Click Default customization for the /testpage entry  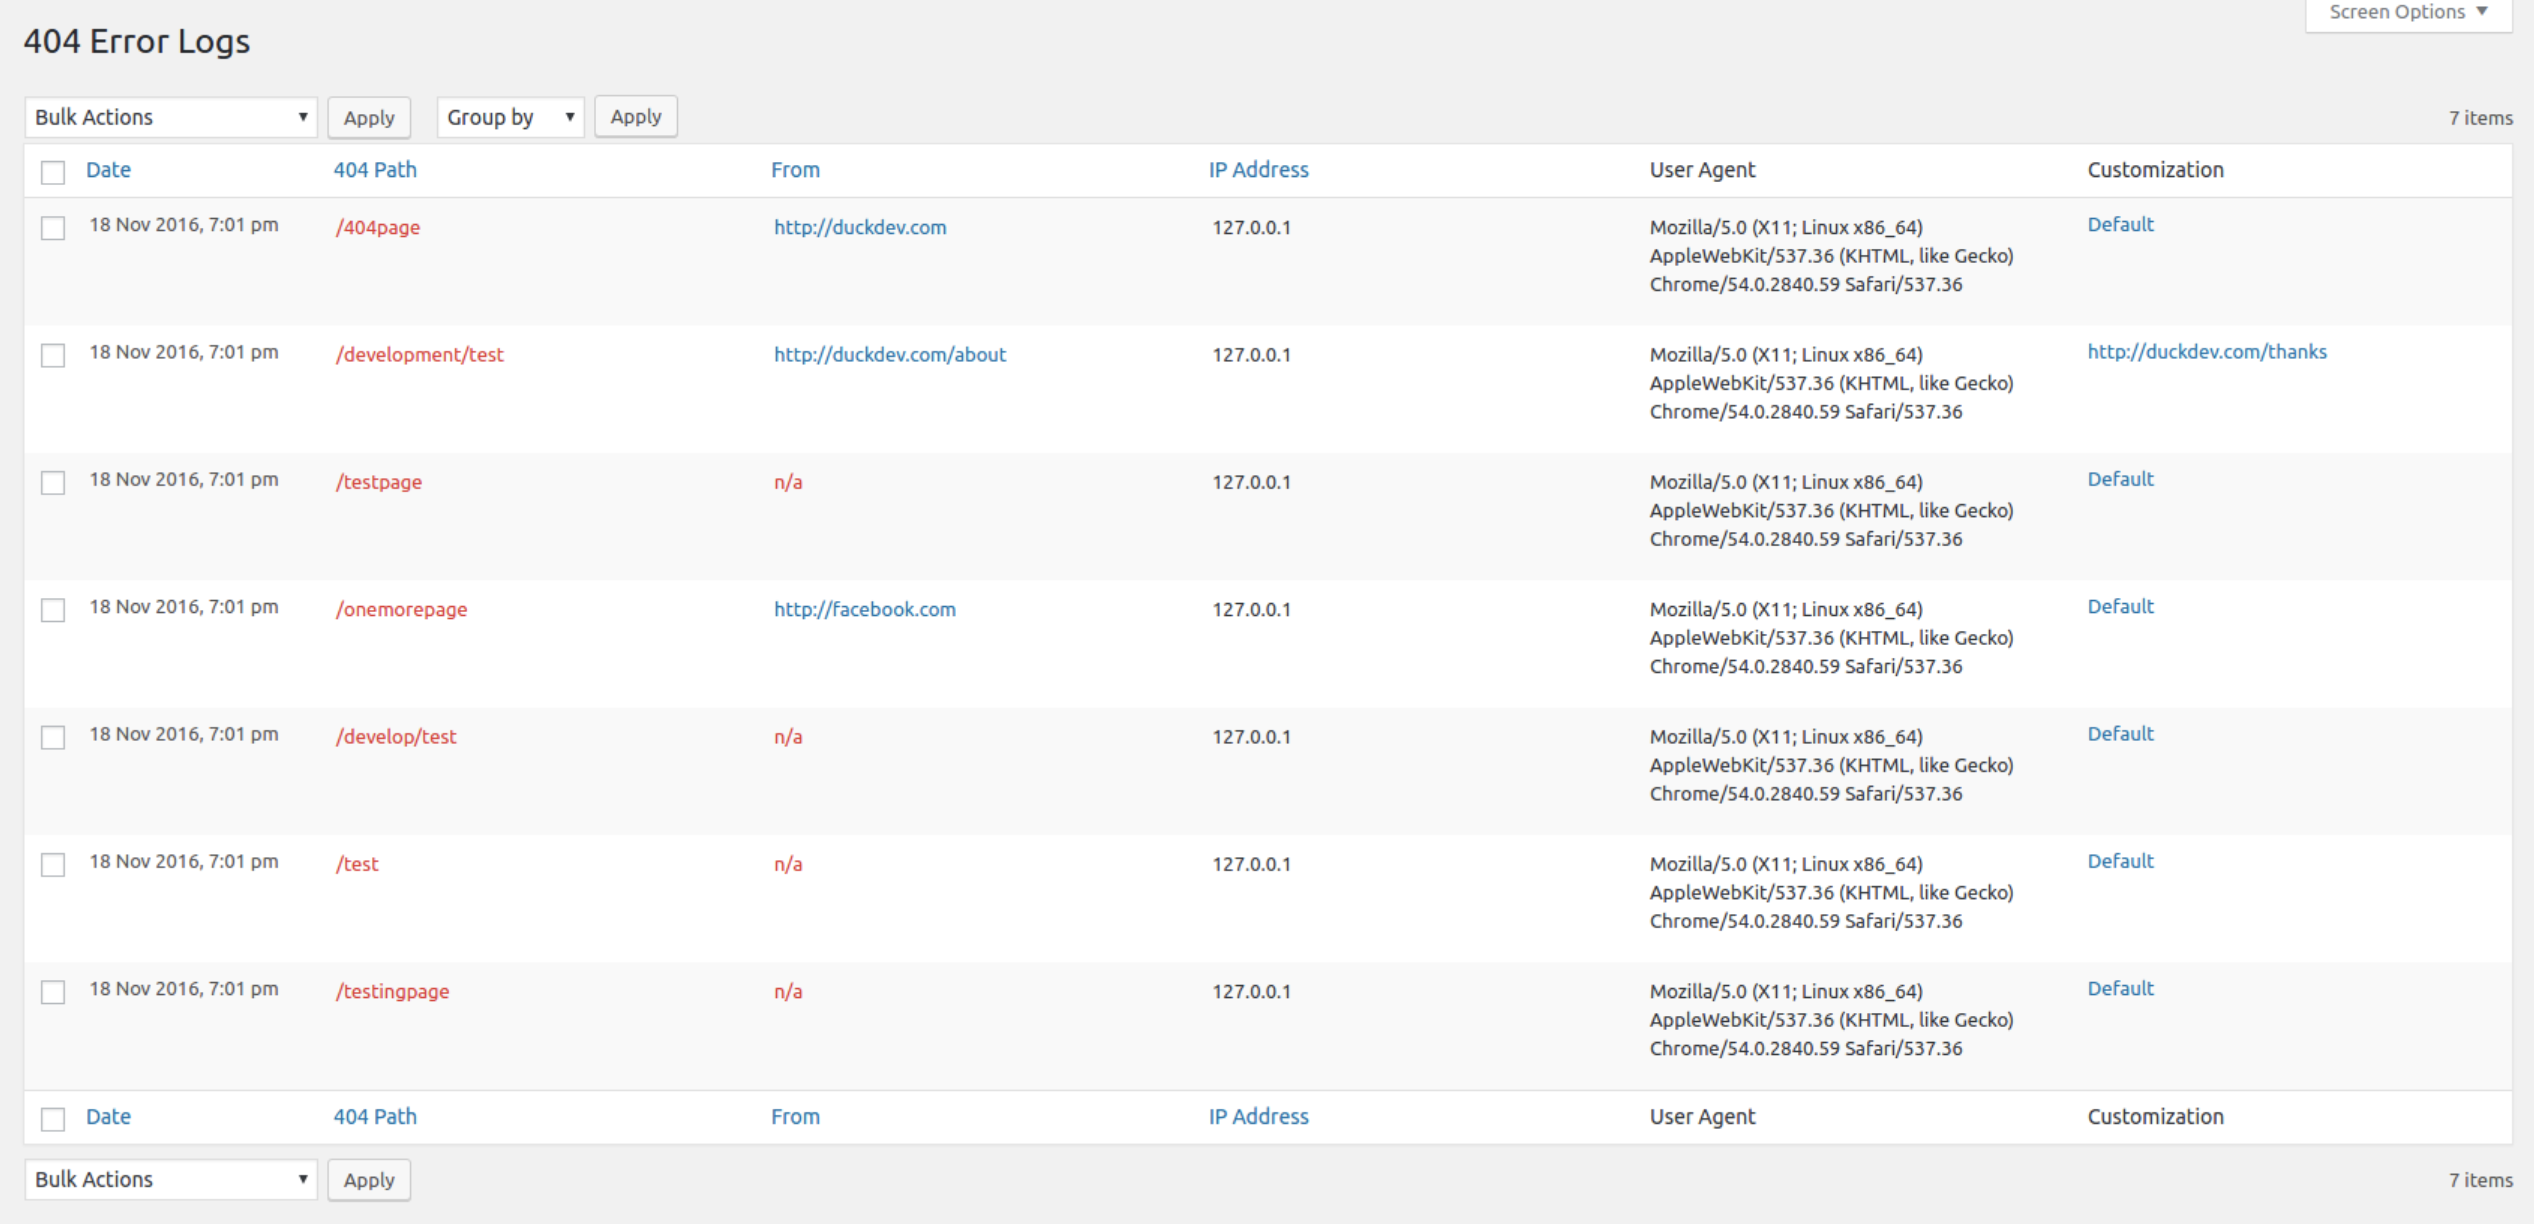click(2119, 479)
